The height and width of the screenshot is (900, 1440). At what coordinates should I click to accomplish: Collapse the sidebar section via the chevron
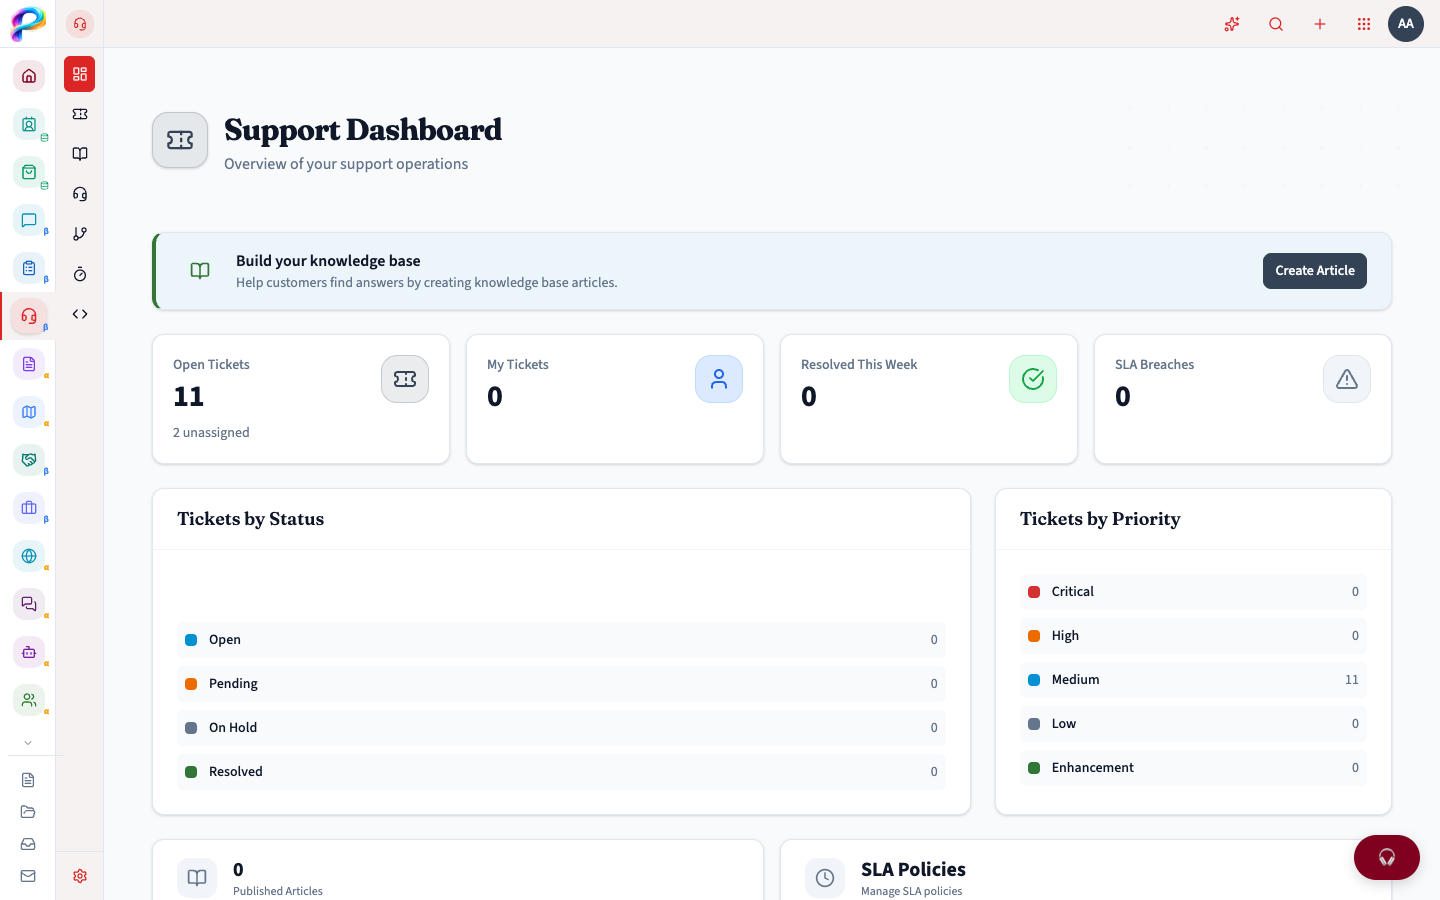tap(28, 742)
